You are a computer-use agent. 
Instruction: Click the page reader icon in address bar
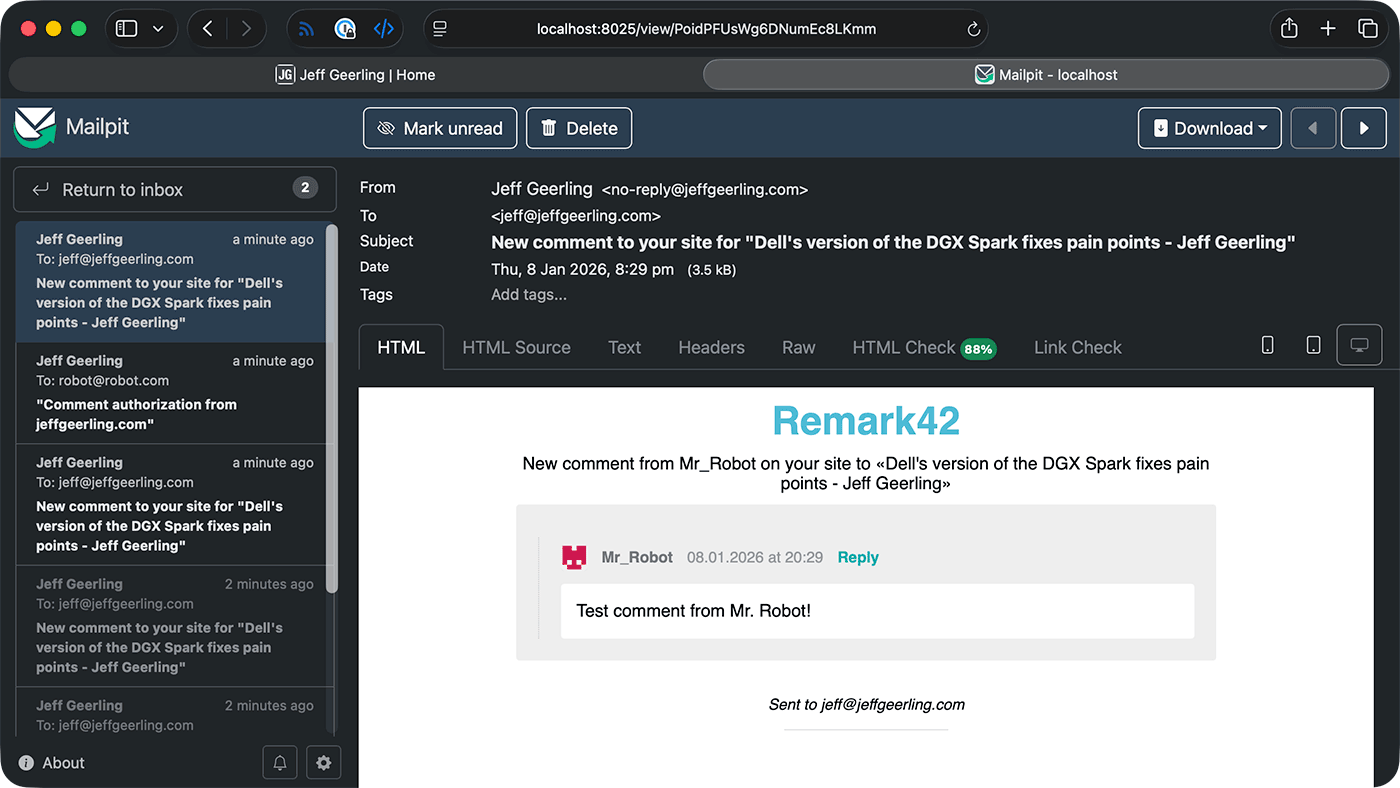click(x=440, y=29)
